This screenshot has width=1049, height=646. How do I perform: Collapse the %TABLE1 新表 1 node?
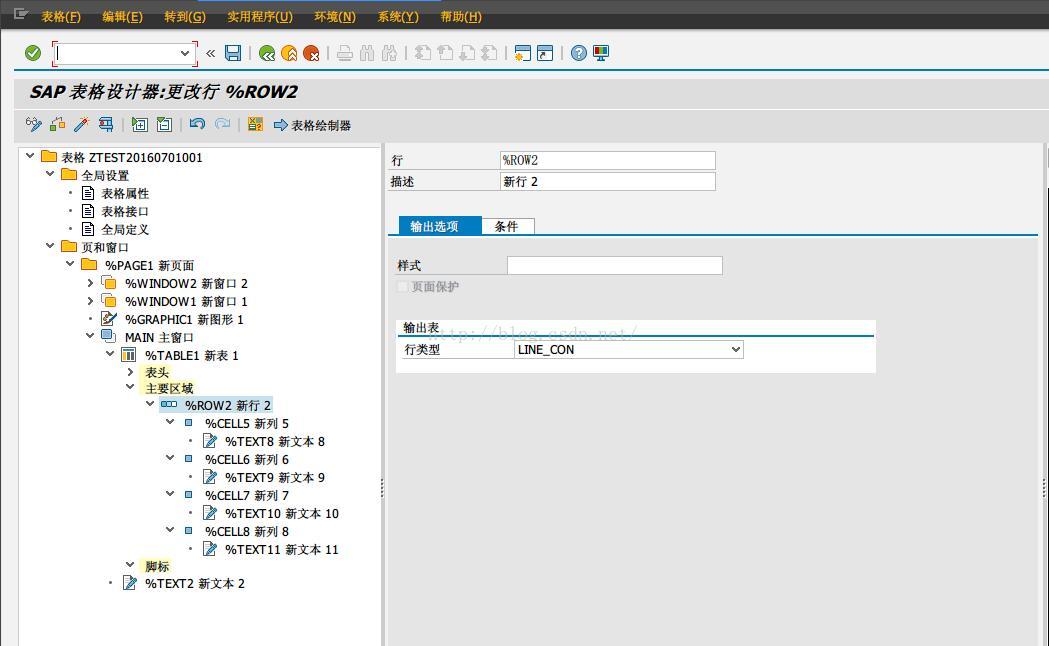(110, 354)
